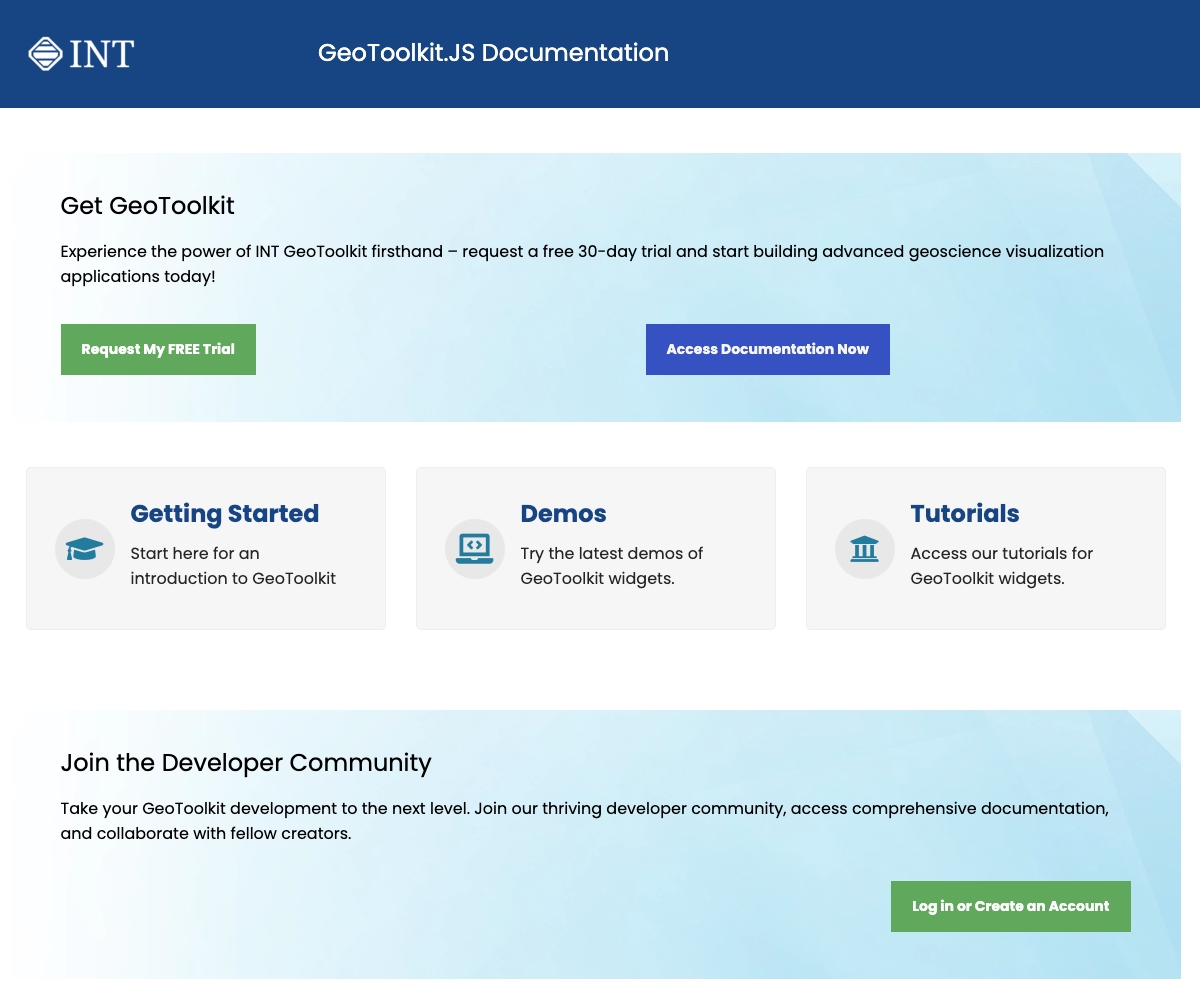Click text "Start here for an introduction to GeoToolkit"
The image size is (1200, 1006).
tap(233, 566)
